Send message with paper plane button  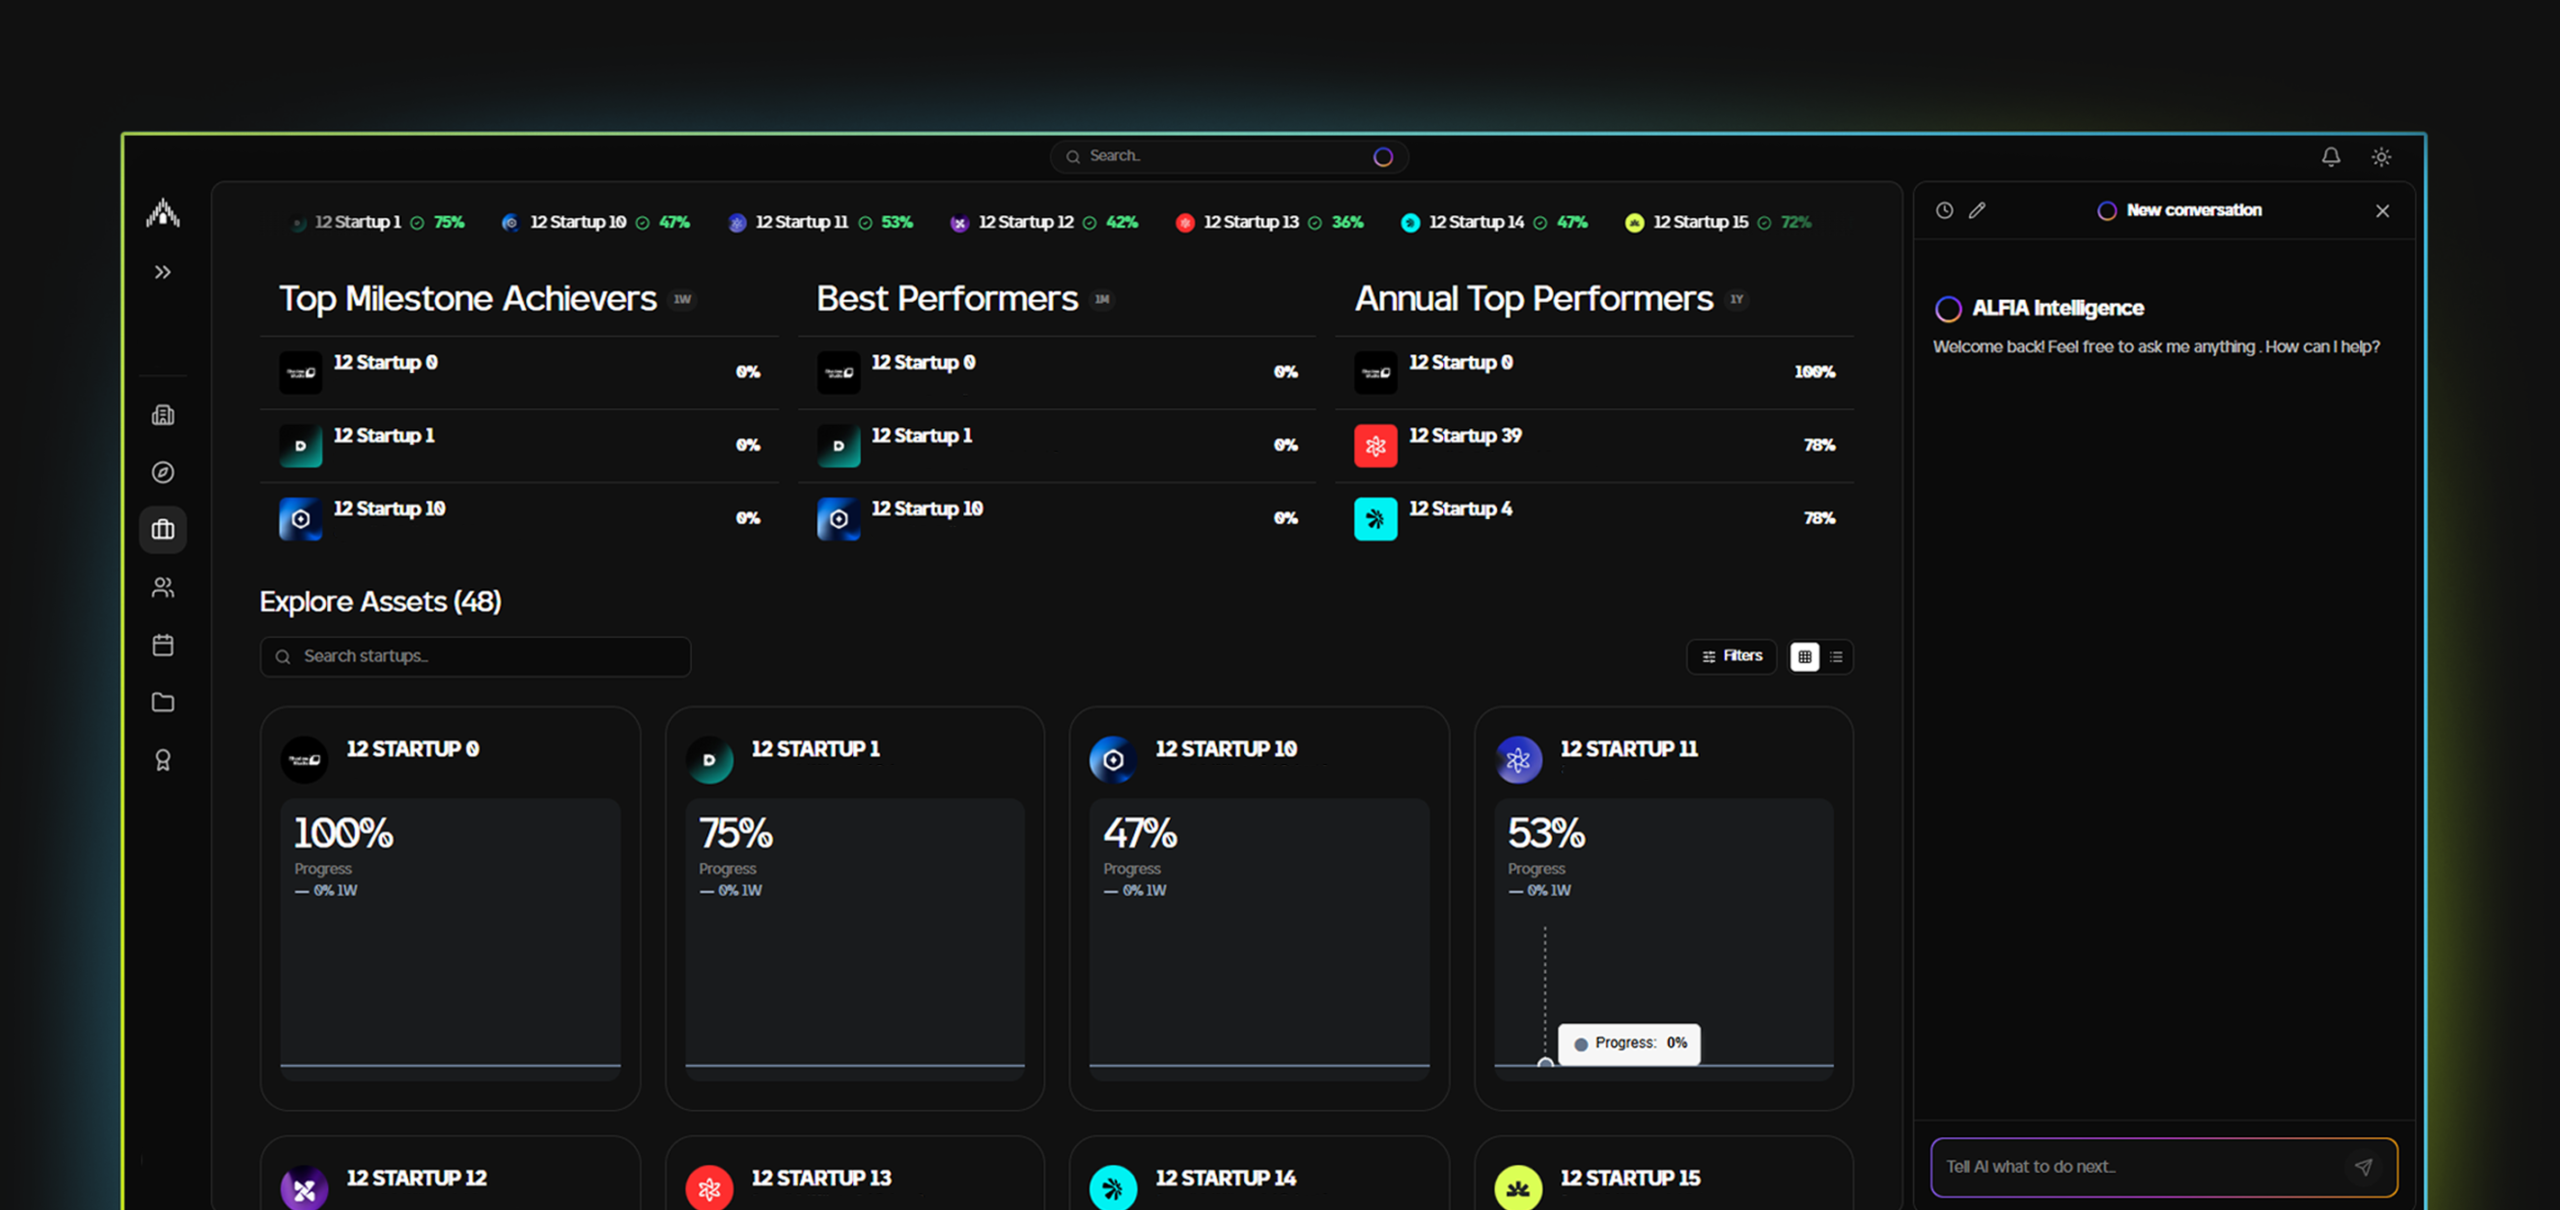[2363, 1167]
